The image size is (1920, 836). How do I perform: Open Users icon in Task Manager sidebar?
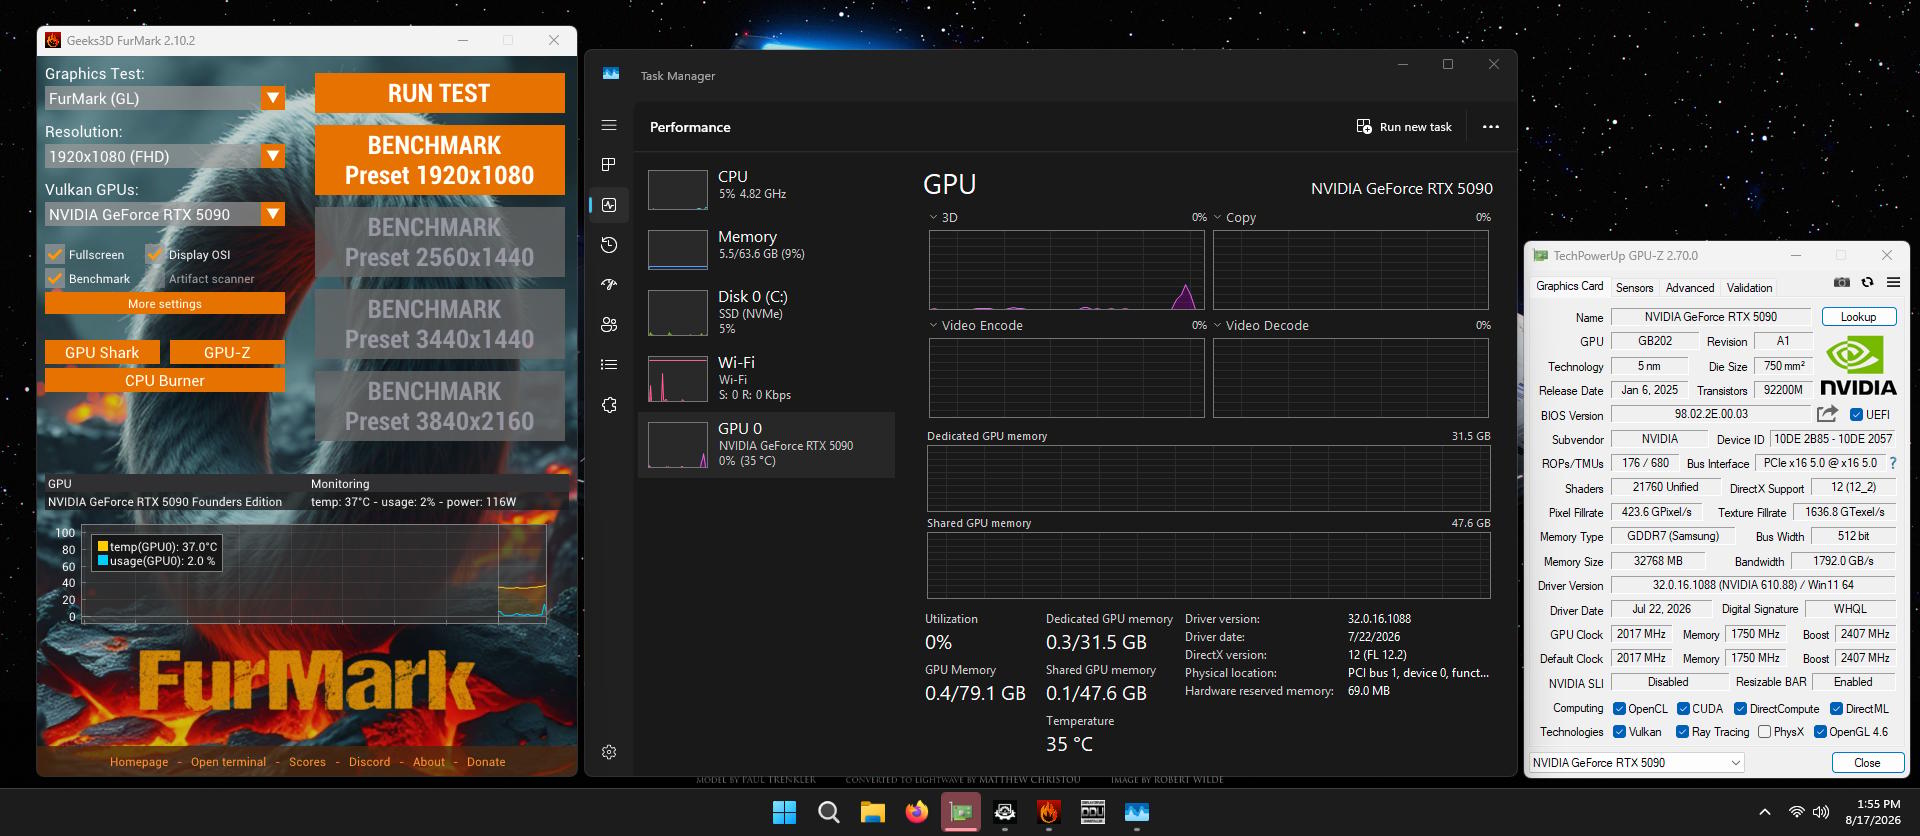[x=609, y=325]
